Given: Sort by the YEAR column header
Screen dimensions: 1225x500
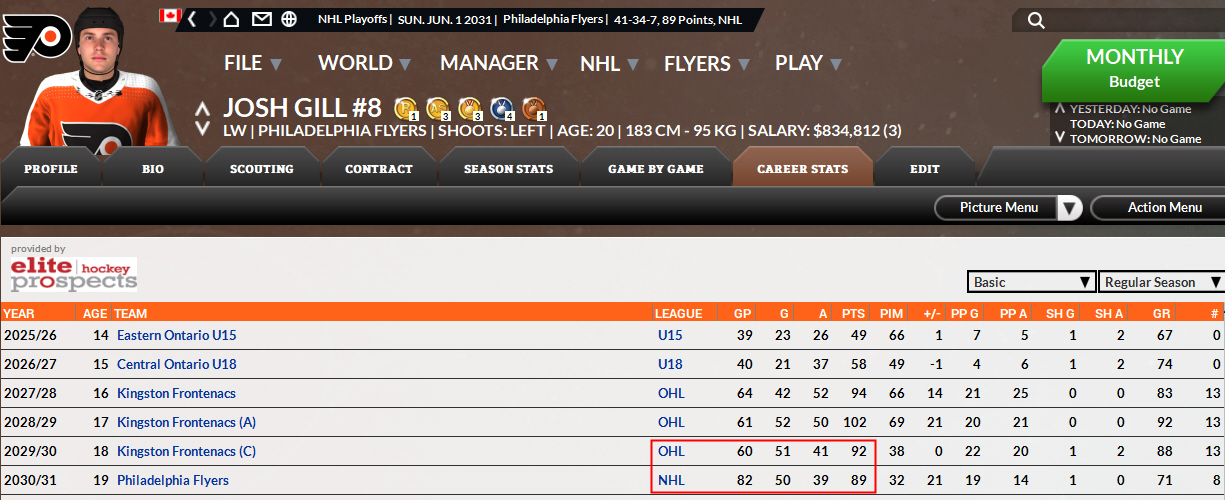Looking at the screenshot, I should click(18, 313).
